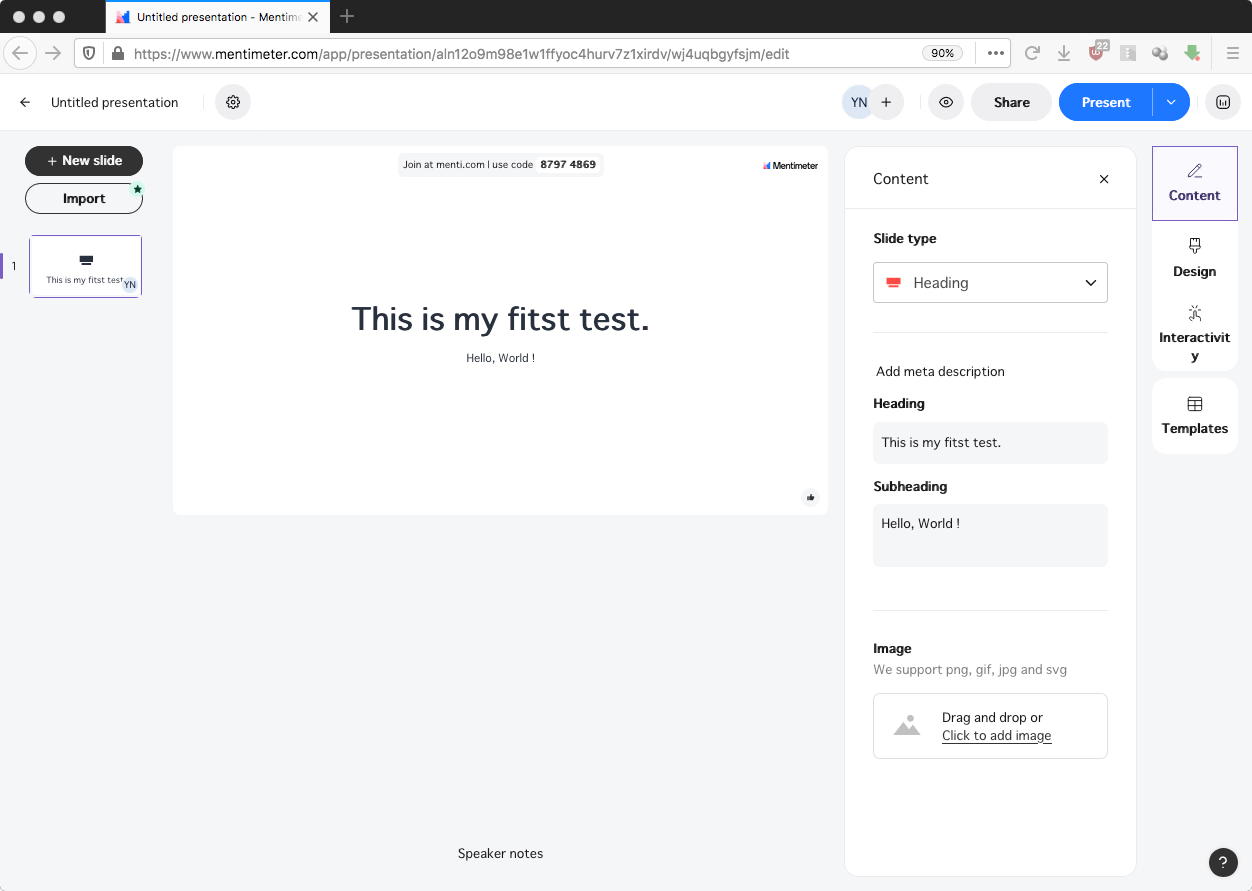
Task: Open the results chart icon
Action: pos(1222,102)
